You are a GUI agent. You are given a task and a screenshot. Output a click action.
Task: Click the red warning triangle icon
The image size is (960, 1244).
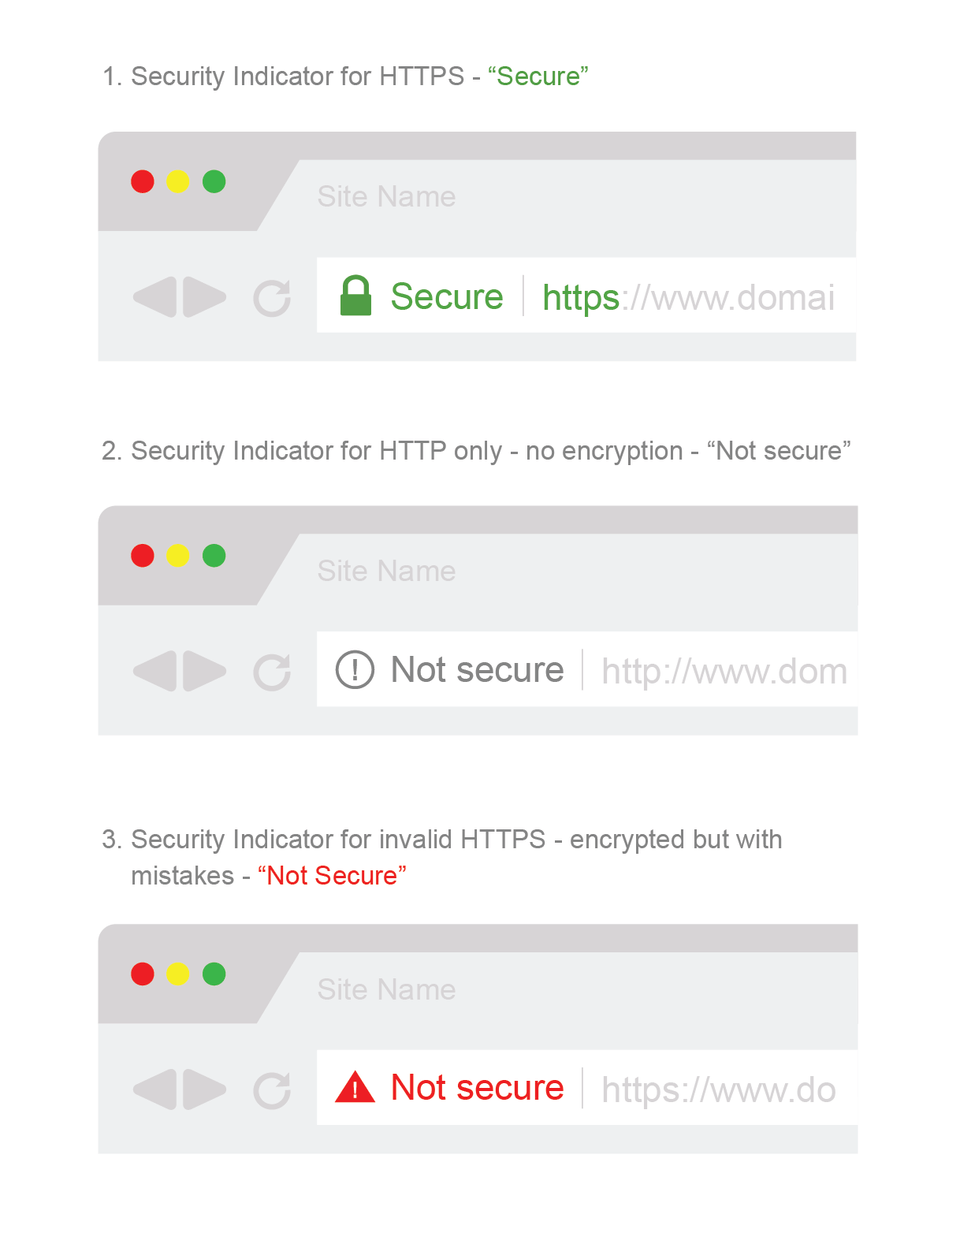[355, 1087]
